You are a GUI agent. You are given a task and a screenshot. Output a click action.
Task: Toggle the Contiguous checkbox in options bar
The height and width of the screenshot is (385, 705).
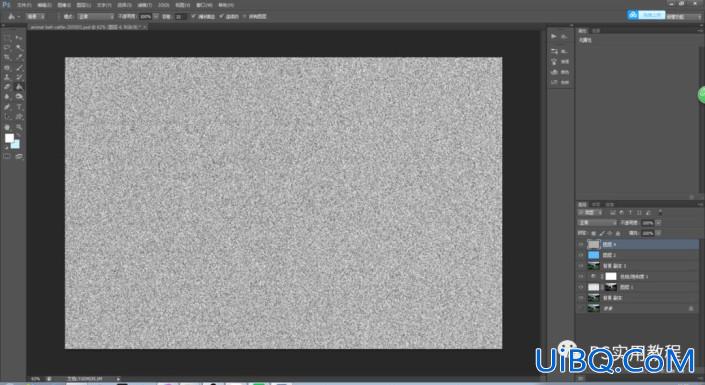pos(221,16)
